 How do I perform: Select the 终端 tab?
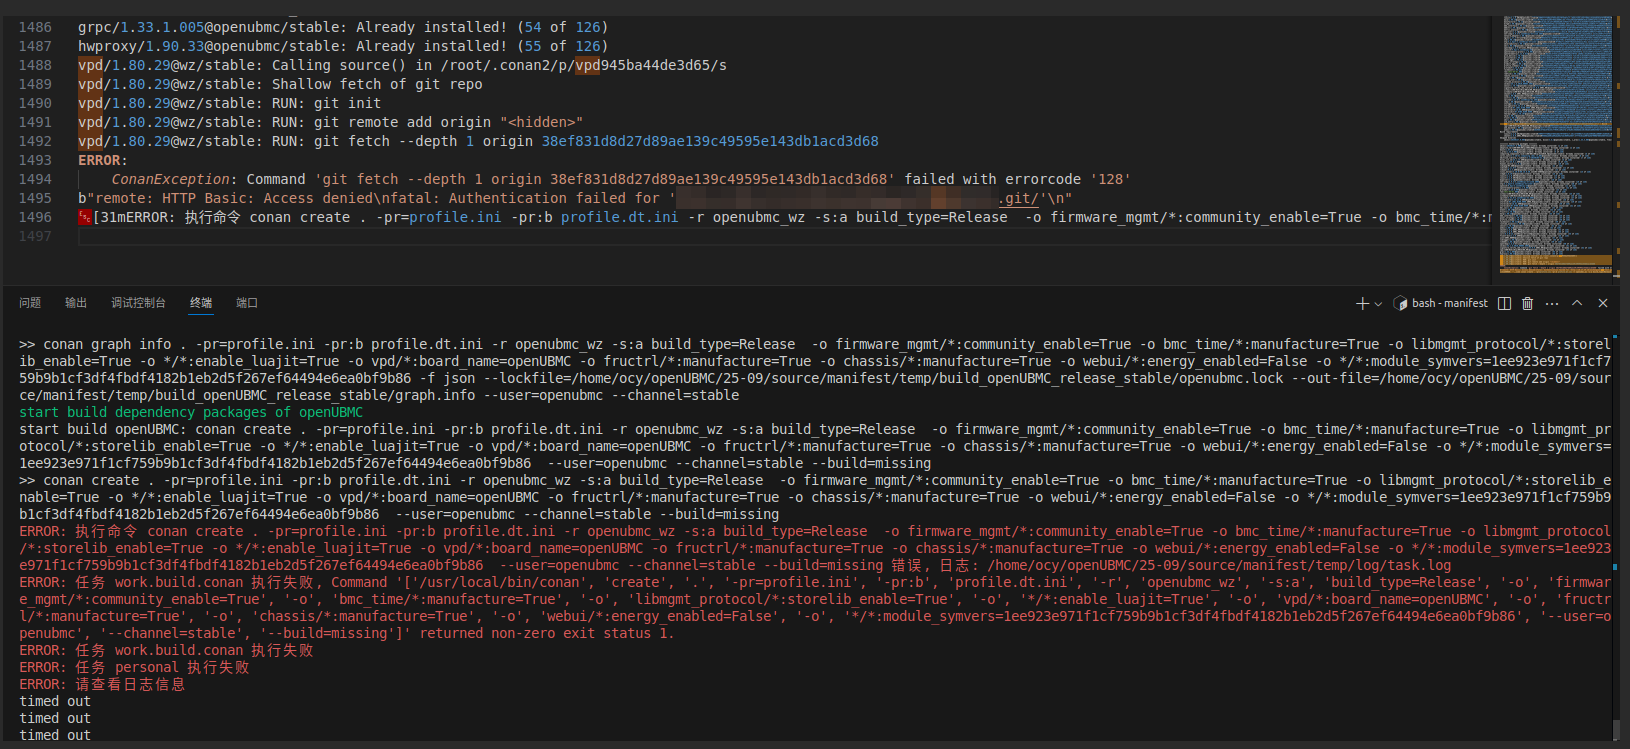(x=201, y=303)
